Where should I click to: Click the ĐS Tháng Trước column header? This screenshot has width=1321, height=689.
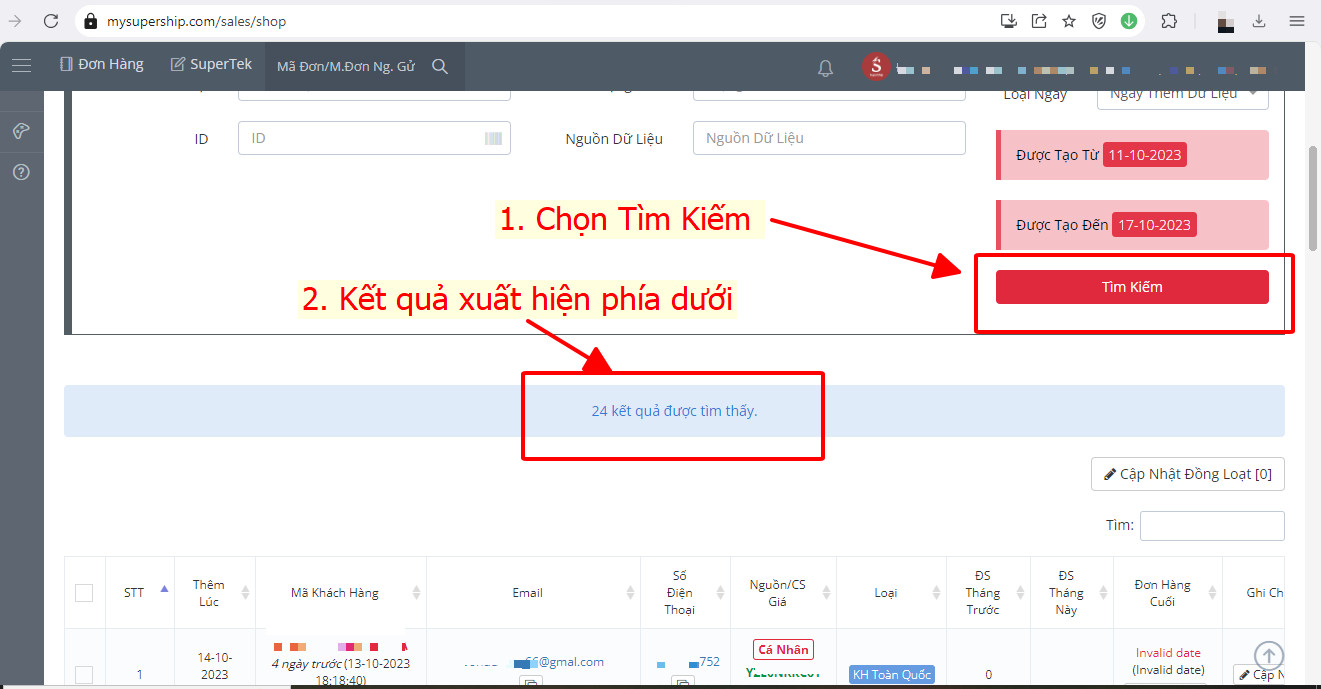click(988, 593)
